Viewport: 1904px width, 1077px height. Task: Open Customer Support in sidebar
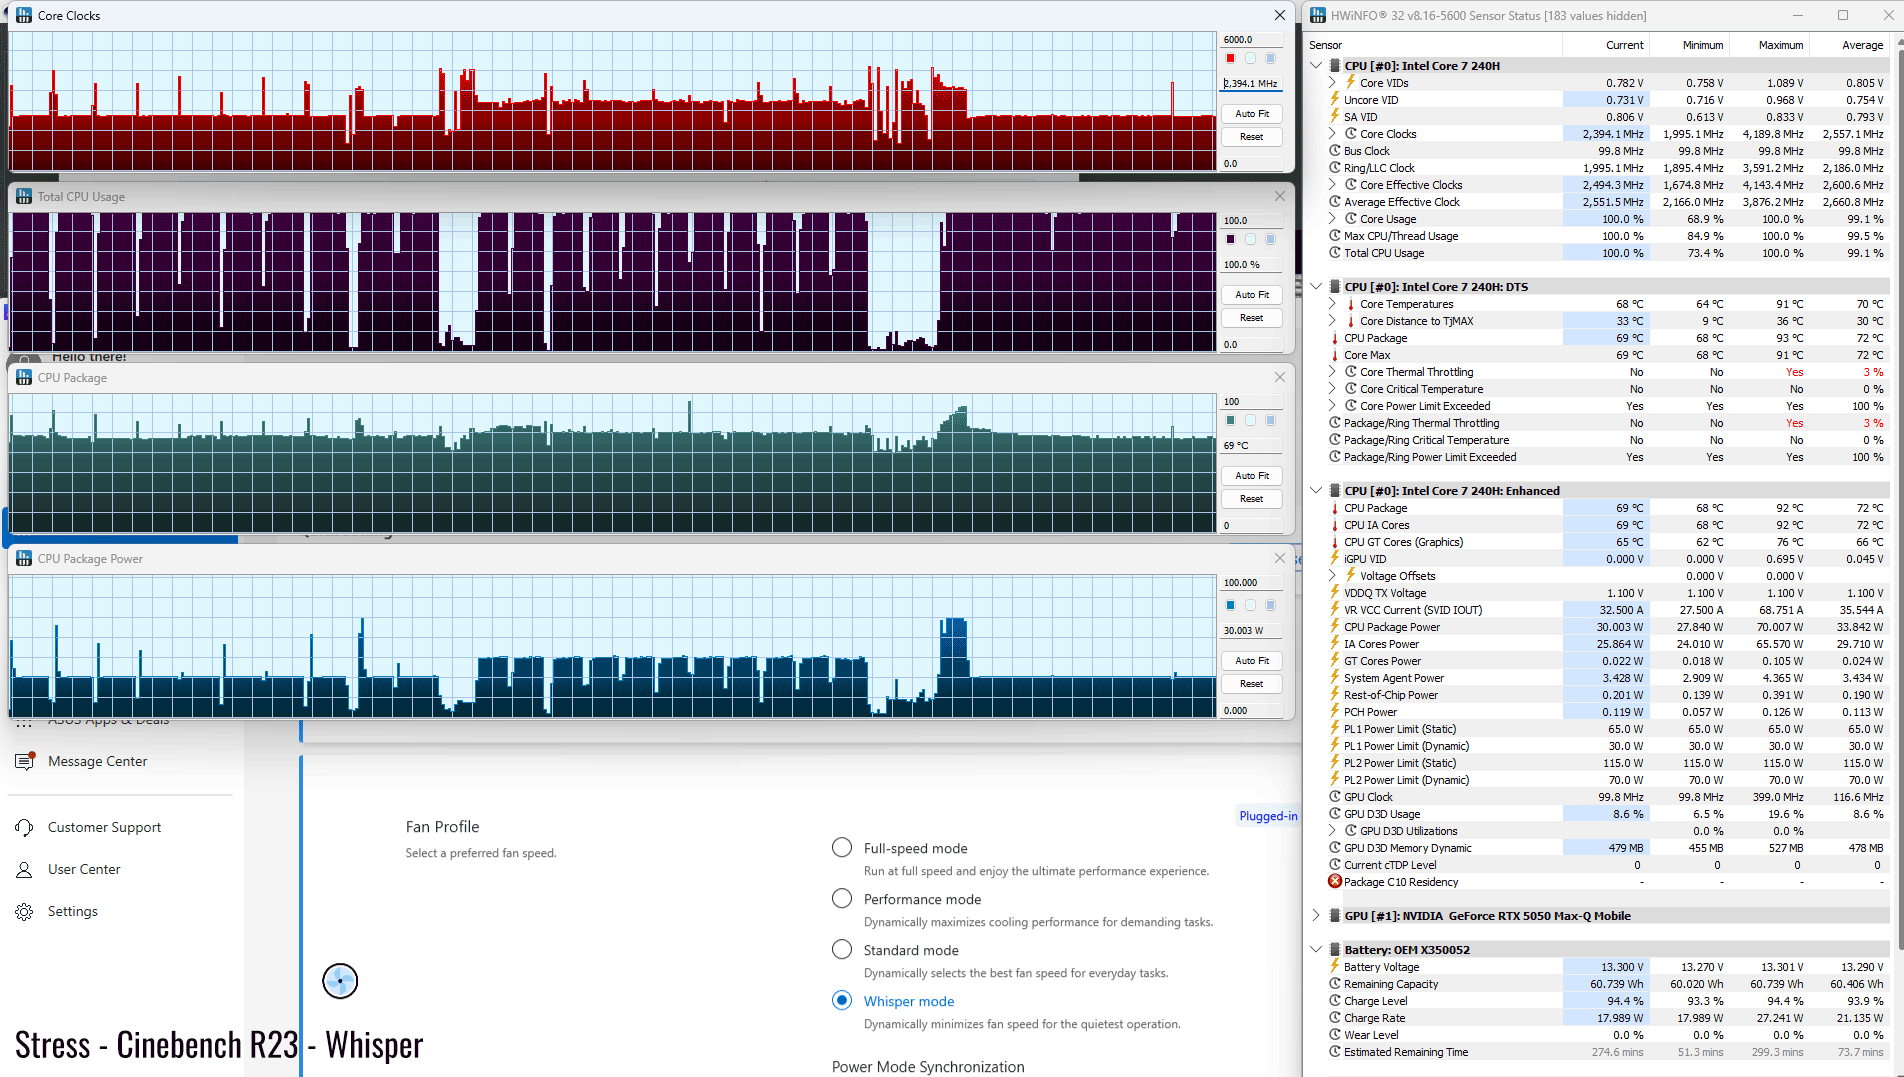[104, 827]
